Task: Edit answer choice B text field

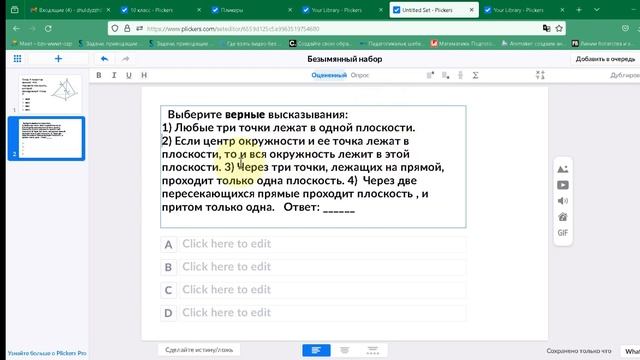Action: [323, 267]
